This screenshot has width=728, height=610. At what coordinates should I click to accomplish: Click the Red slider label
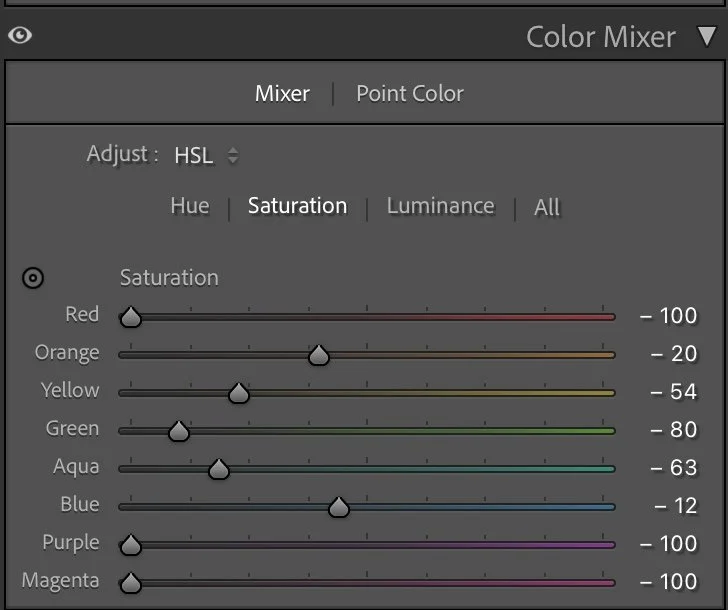82,314
